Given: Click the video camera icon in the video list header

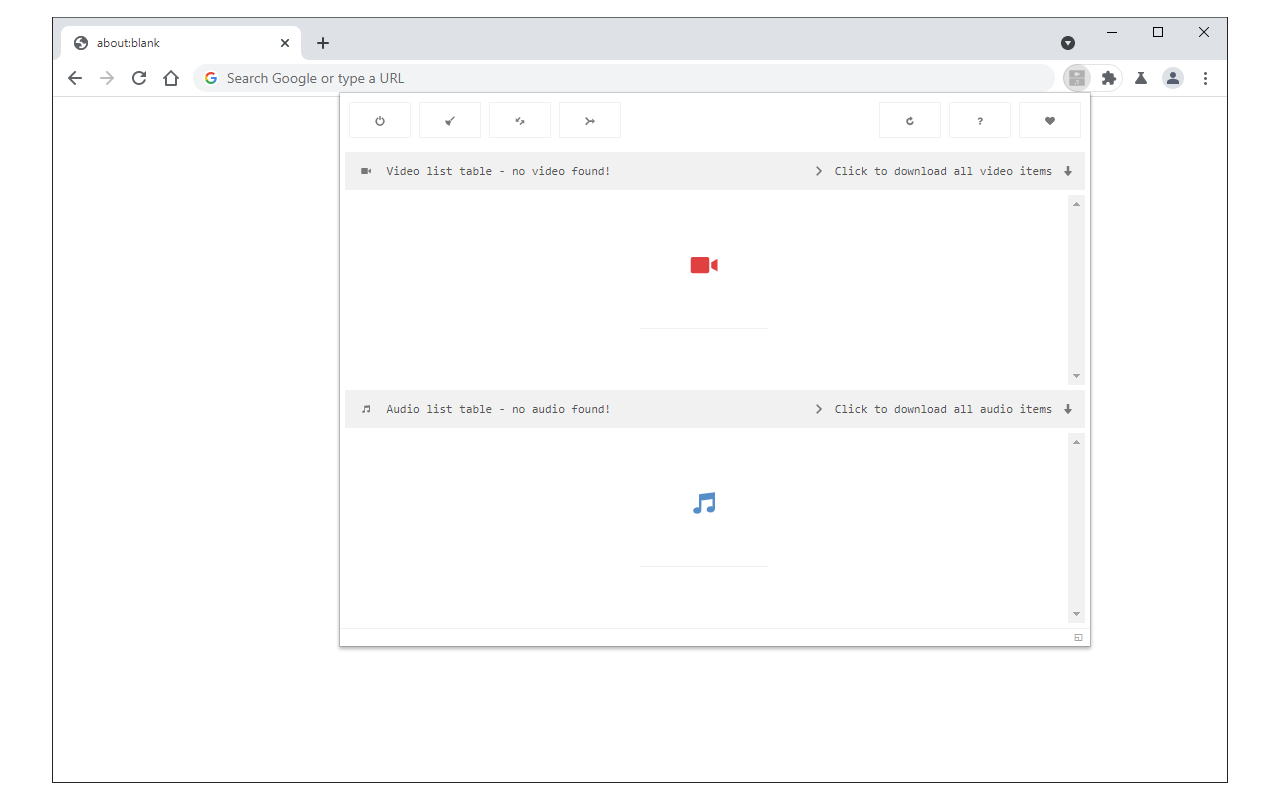Looking at the screenshot, I should pos(366,170).
